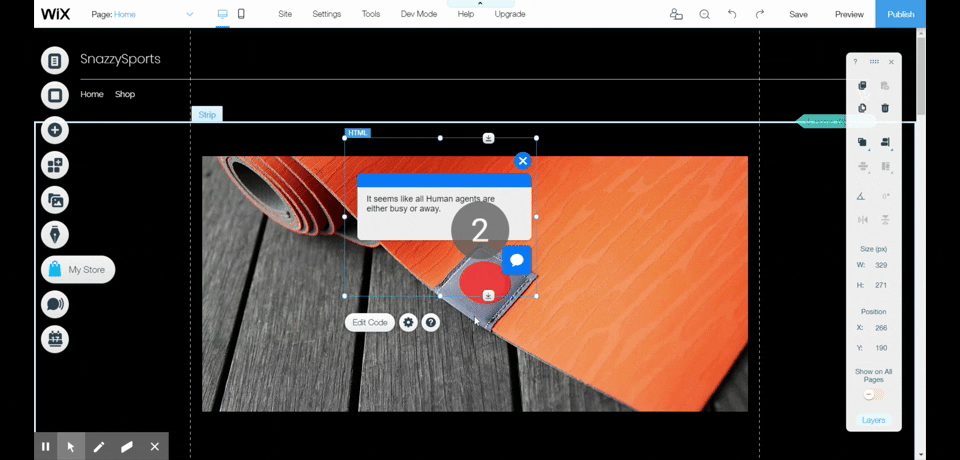
Task: Click the flip vertical icon
Action: 885,219
